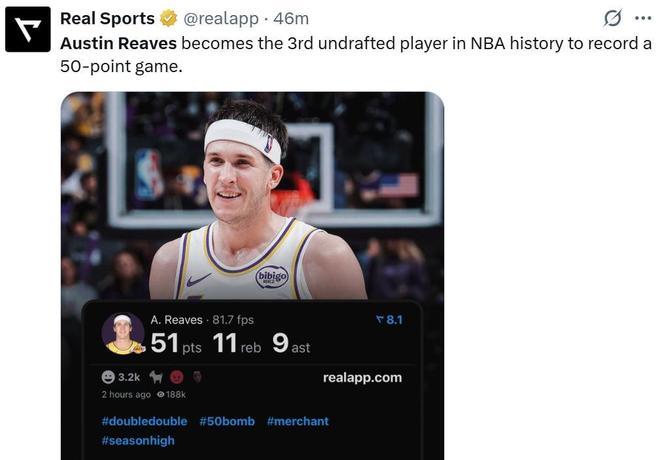The height and width of the screenshot is (460, 660).
Task: Click the blue Real rating 8.1 icon
Action: pos(380,320)
